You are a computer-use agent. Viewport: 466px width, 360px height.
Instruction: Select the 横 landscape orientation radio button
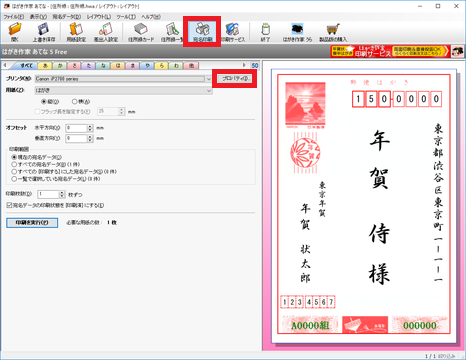pyautogui.click(x=75, y=102)
